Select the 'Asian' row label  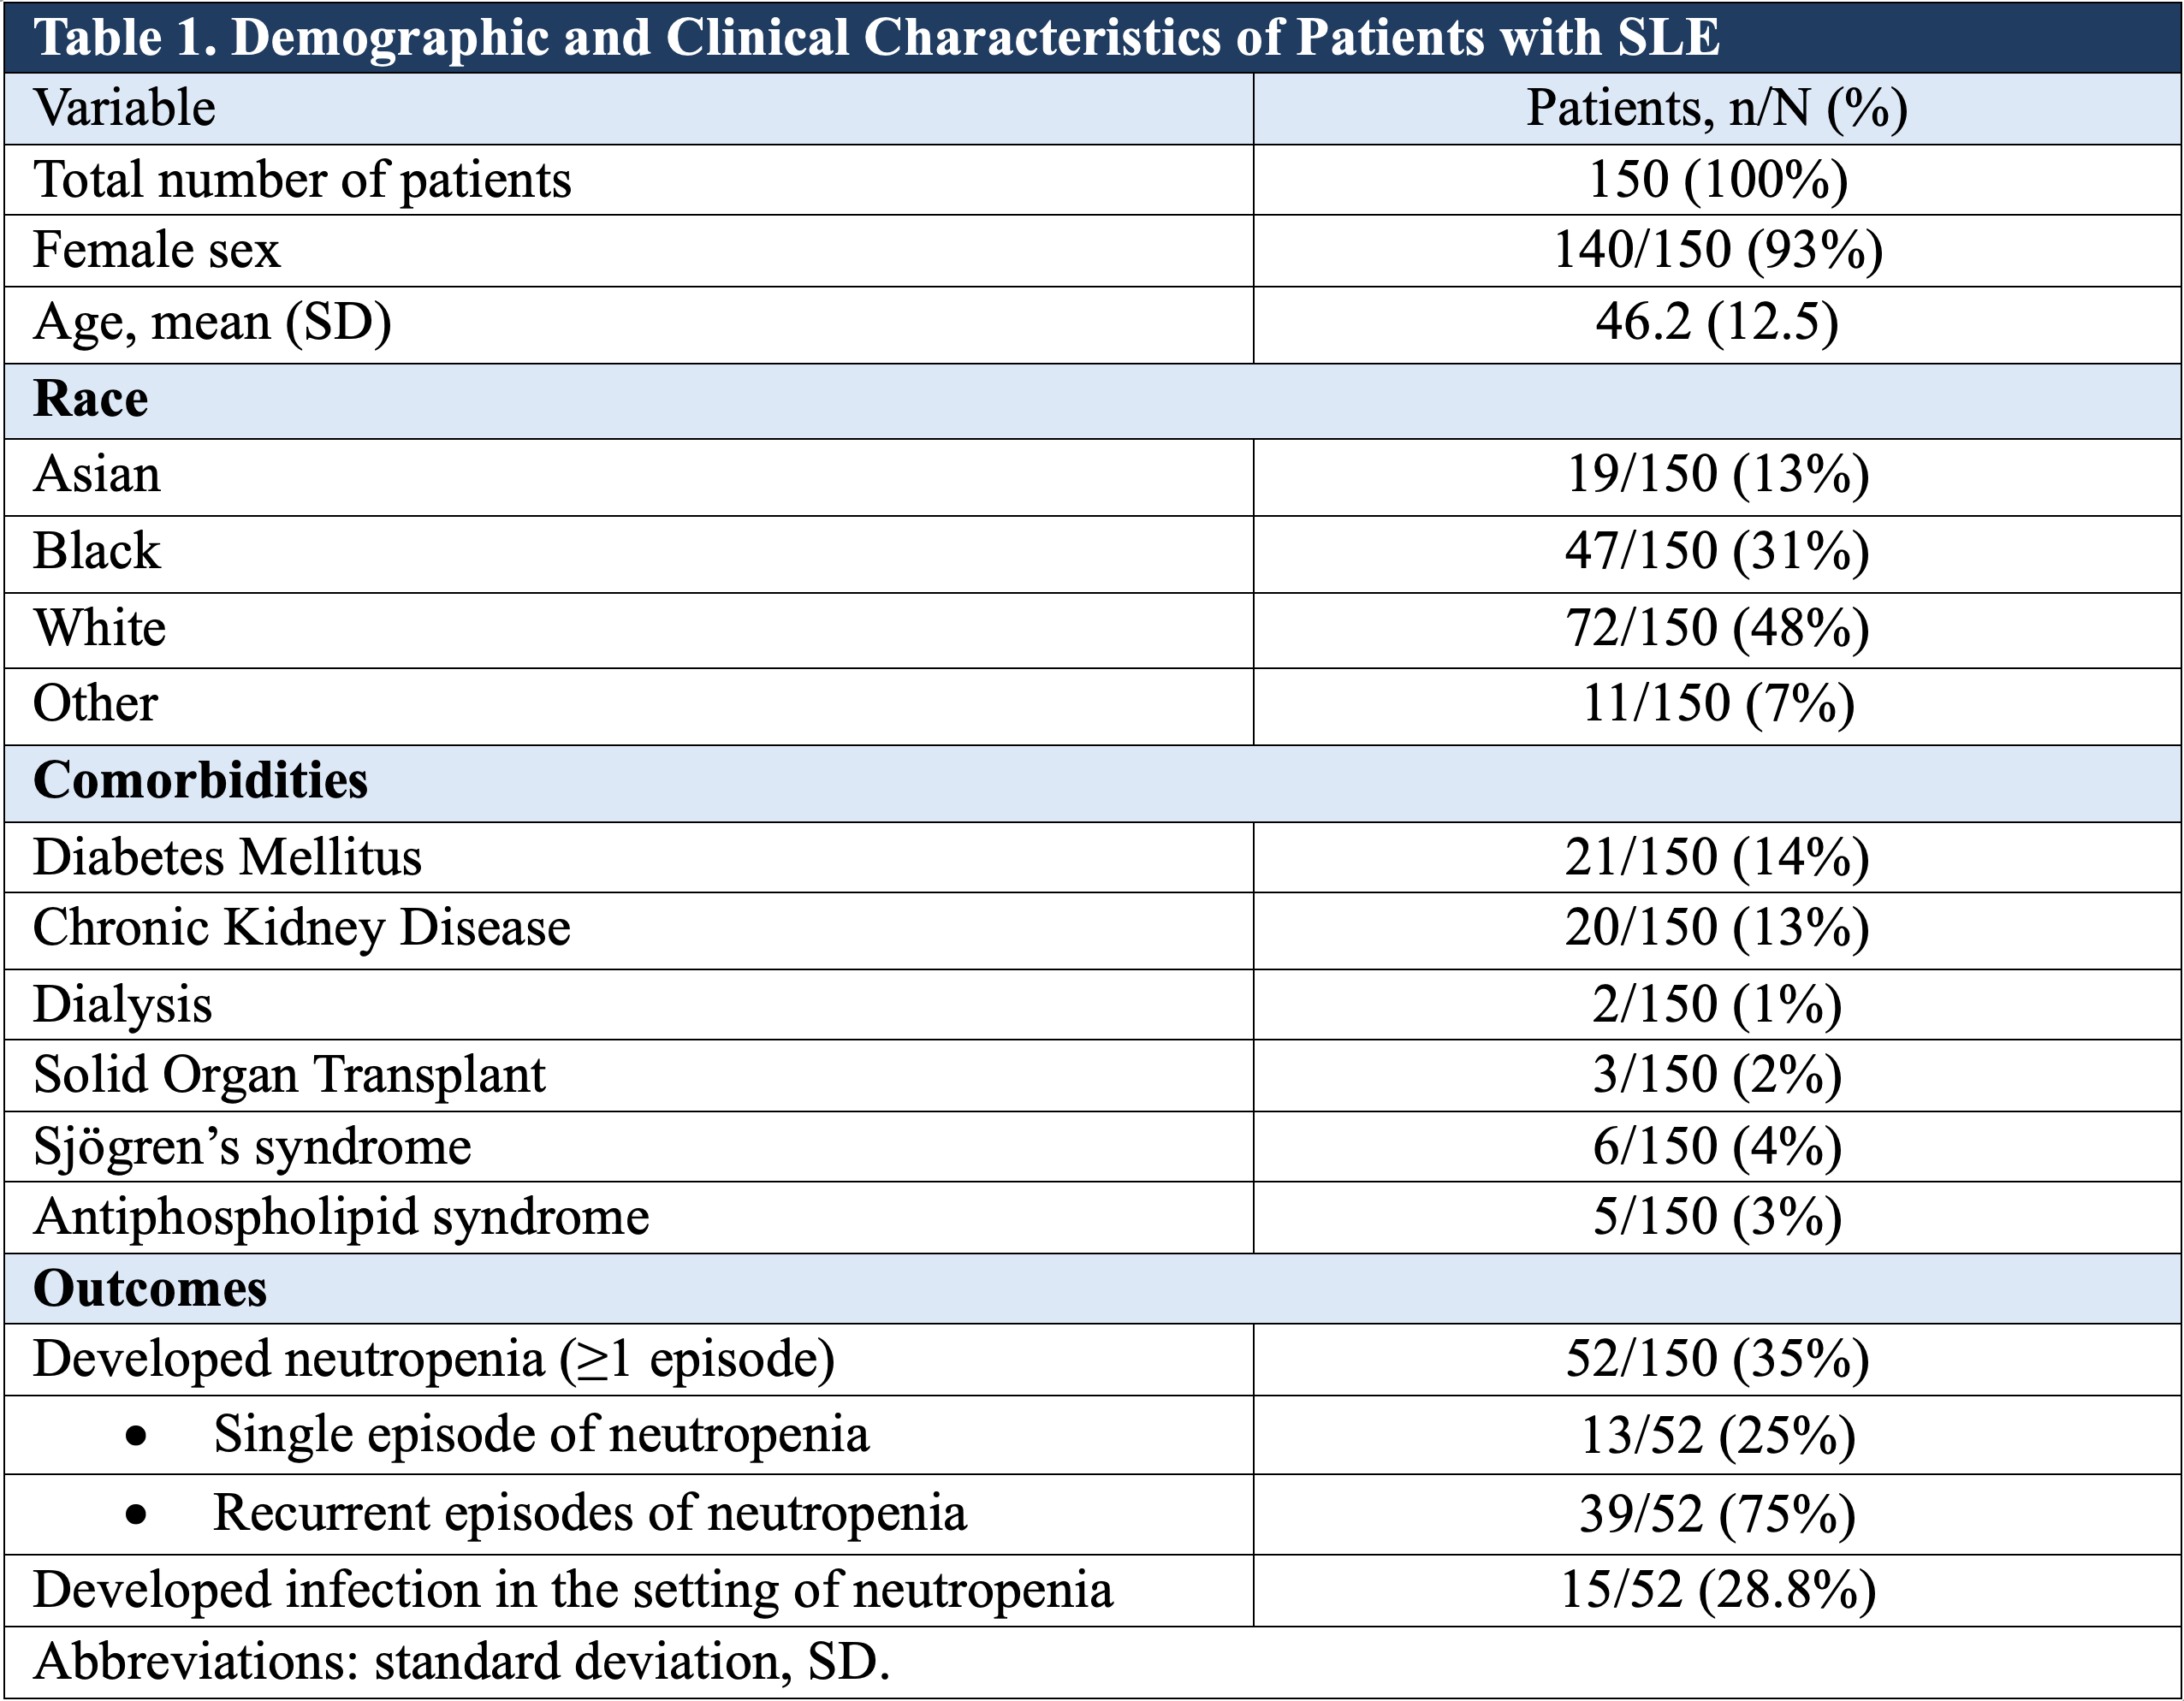point(97,474)
